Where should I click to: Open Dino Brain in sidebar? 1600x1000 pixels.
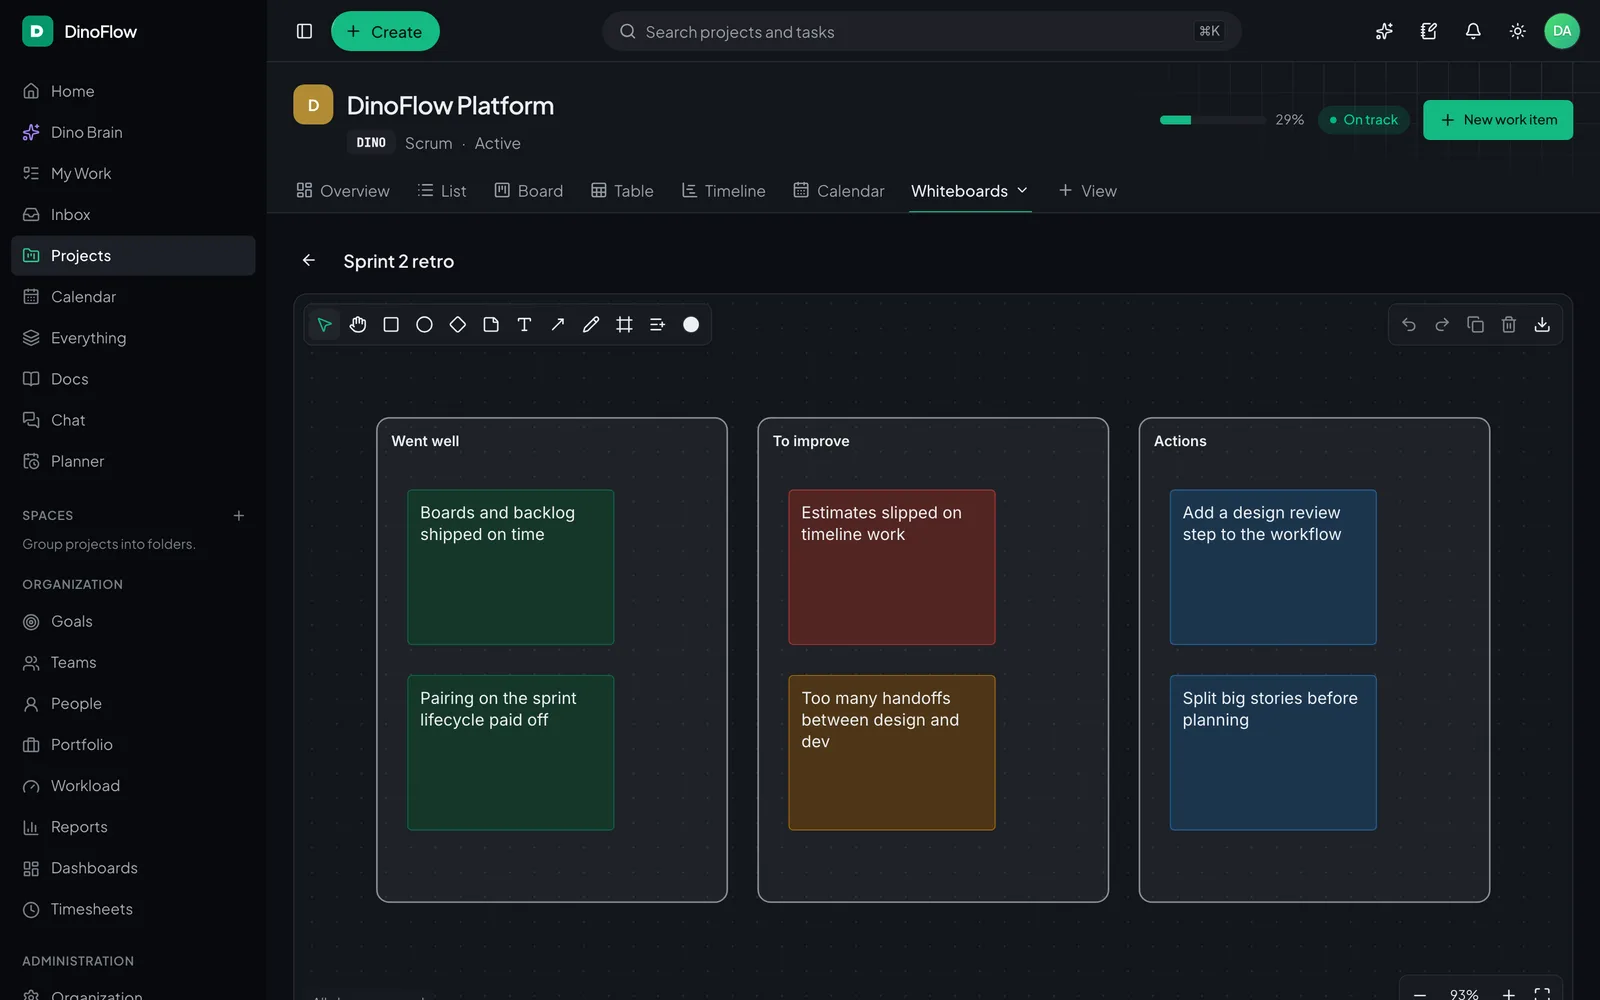[x=133, y=132]
